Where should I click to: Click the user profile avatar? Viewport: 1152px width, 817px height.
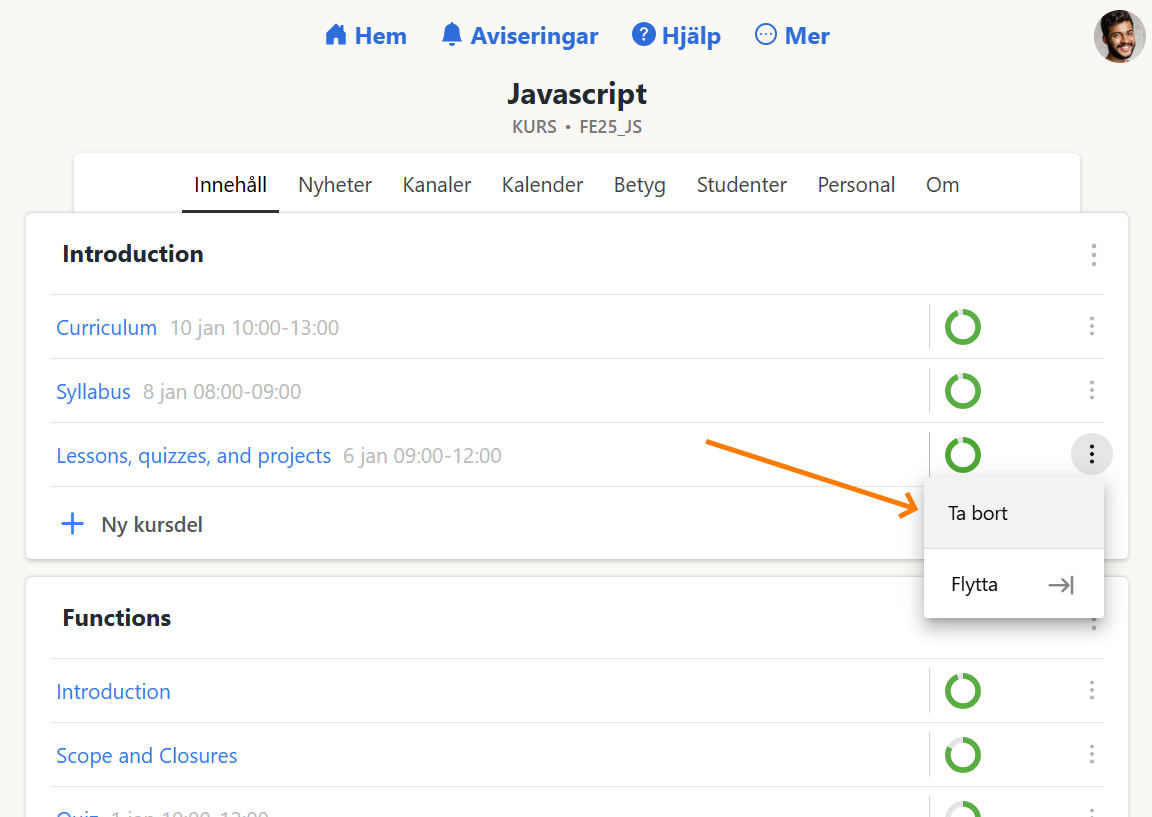click(x=1119, y=37)
